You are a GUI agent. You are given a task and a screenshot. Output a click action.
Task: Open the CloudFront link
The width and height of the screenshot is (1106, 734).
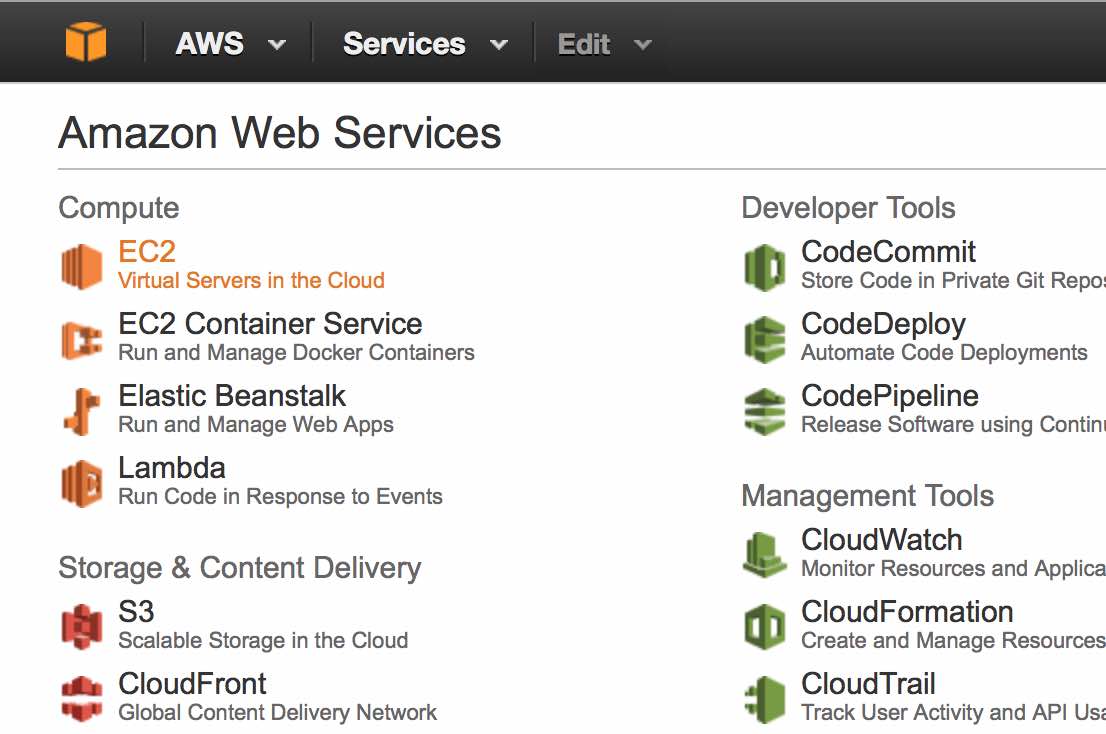[x=192, y=683]
